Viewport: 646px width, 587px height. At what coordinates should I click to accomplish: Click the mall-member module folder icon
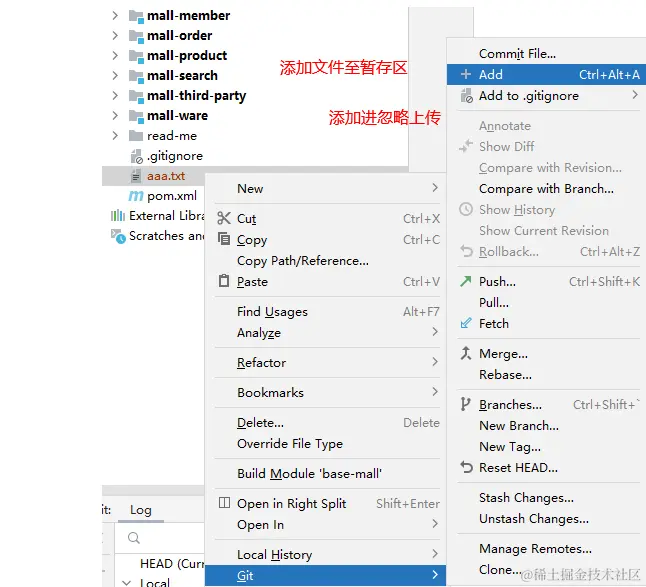point(136,16)
